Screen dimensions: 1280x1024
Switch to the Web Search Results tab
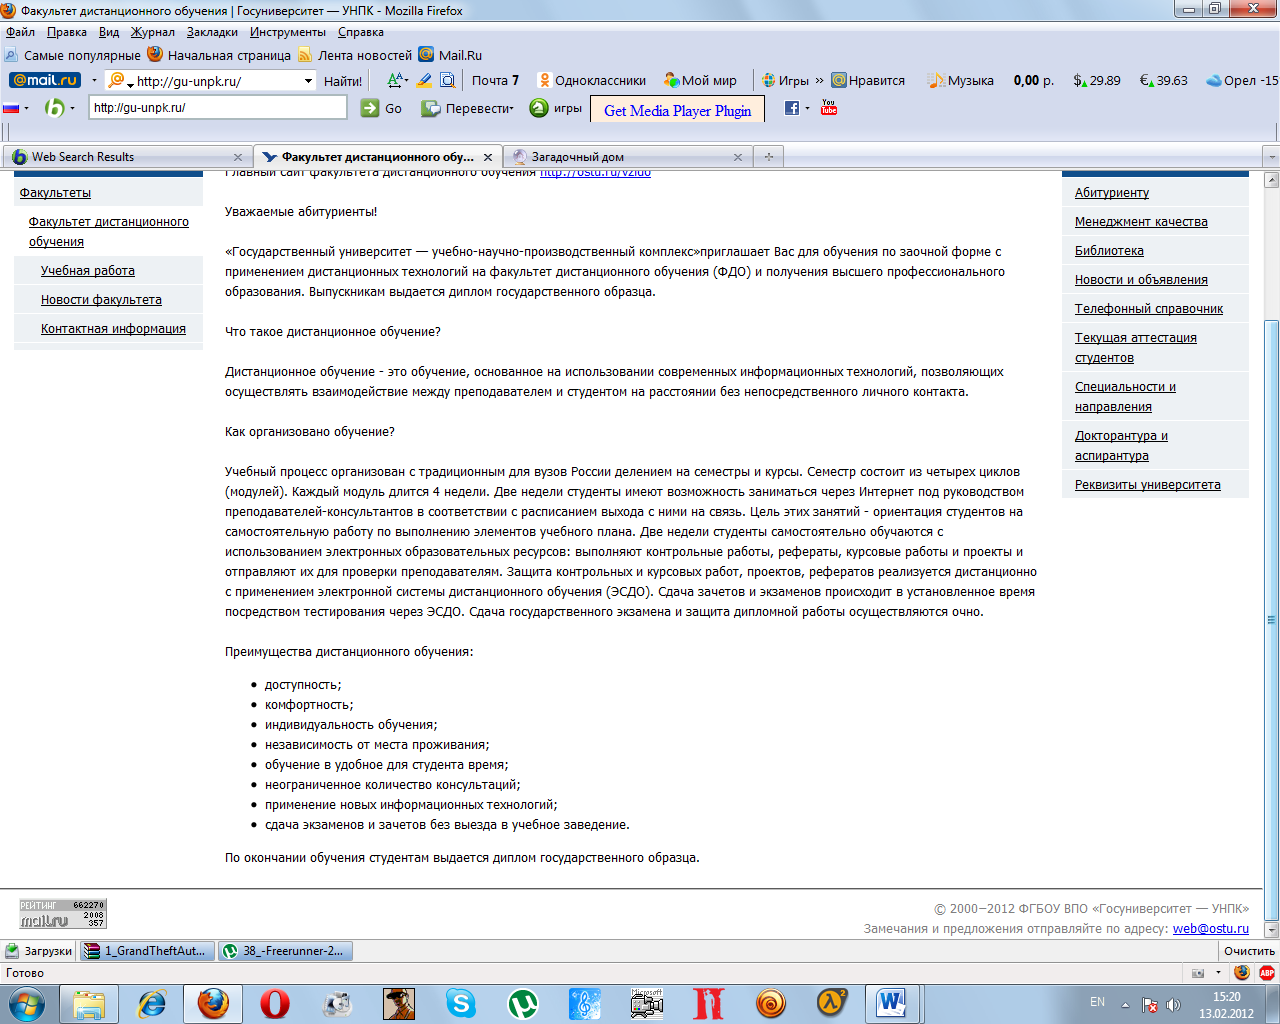point(127,157)
